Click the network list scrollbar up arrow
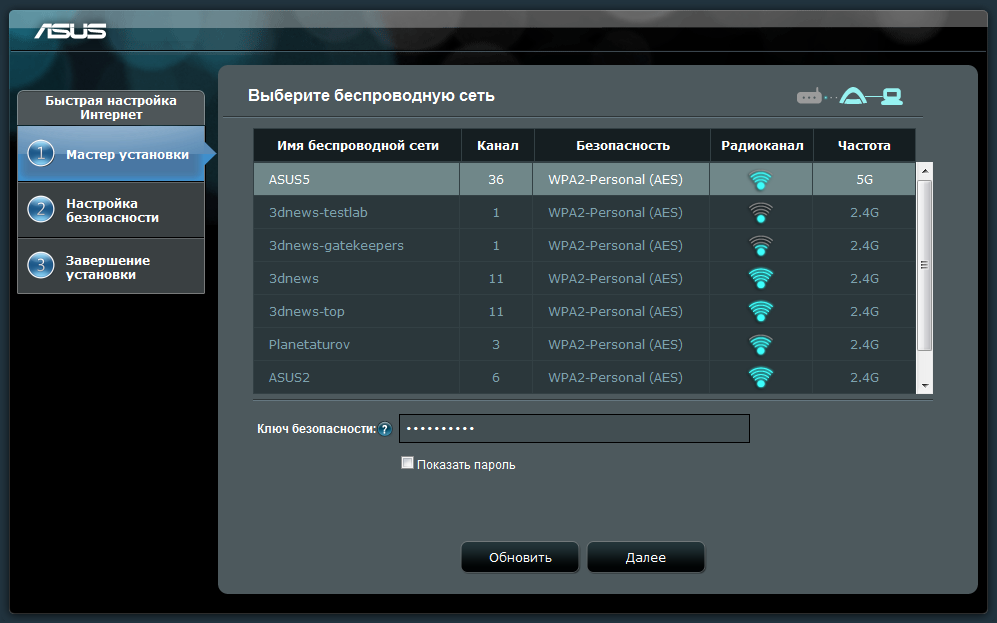The image size is (997, 623). [925, 170]
